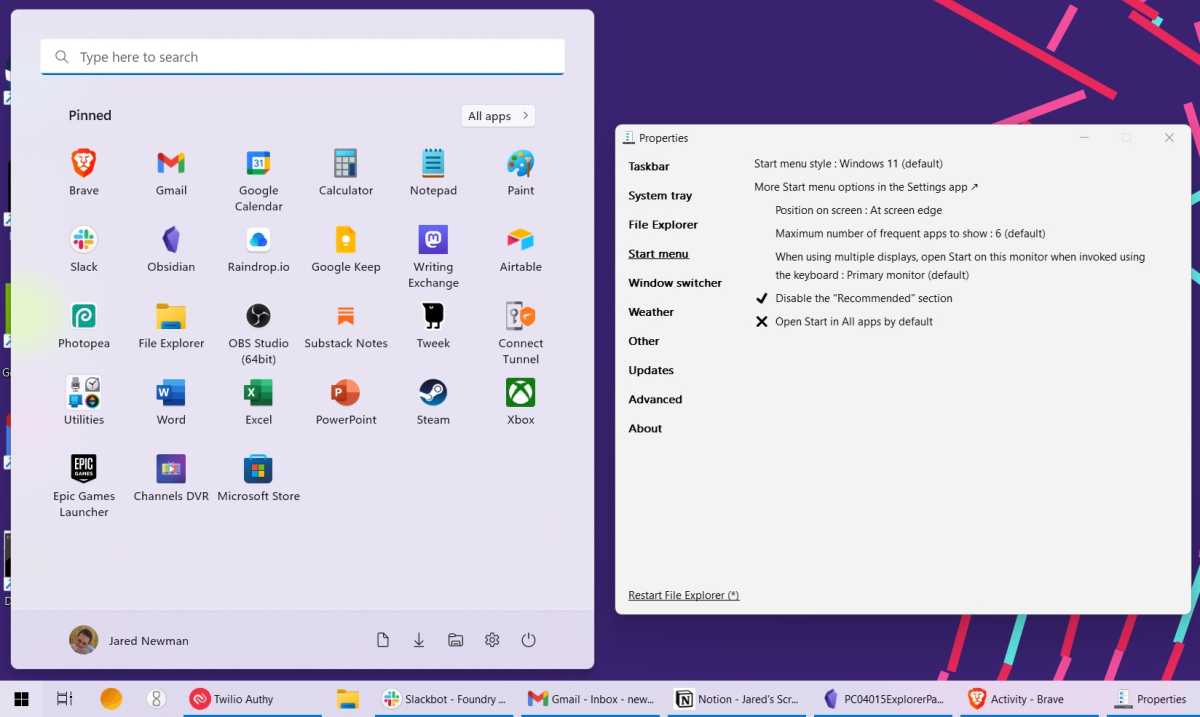Switch to Gmail Inbox taskbar window
This screenshot has height=717, width=1200.
click(x=590, y=699)
